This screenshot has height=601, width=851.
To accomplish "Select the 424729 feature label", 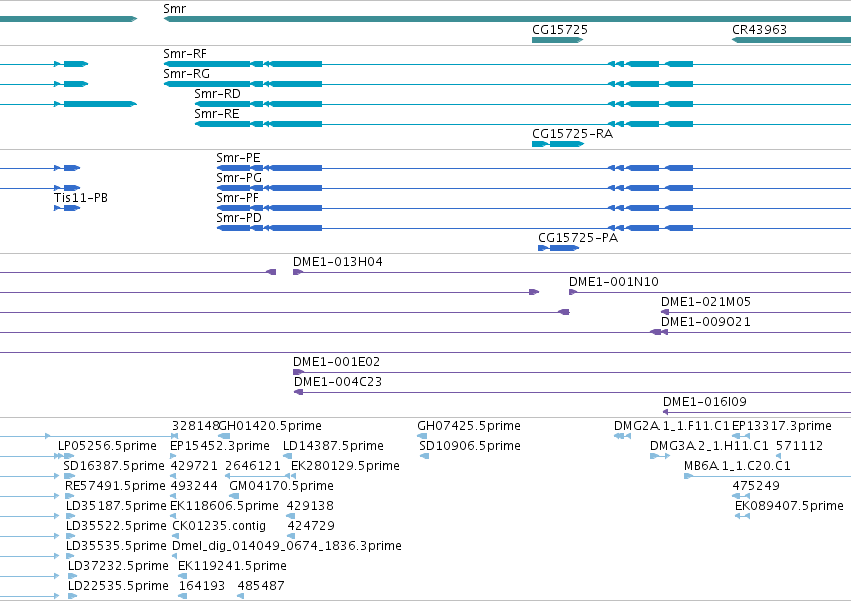I will 311,527.
